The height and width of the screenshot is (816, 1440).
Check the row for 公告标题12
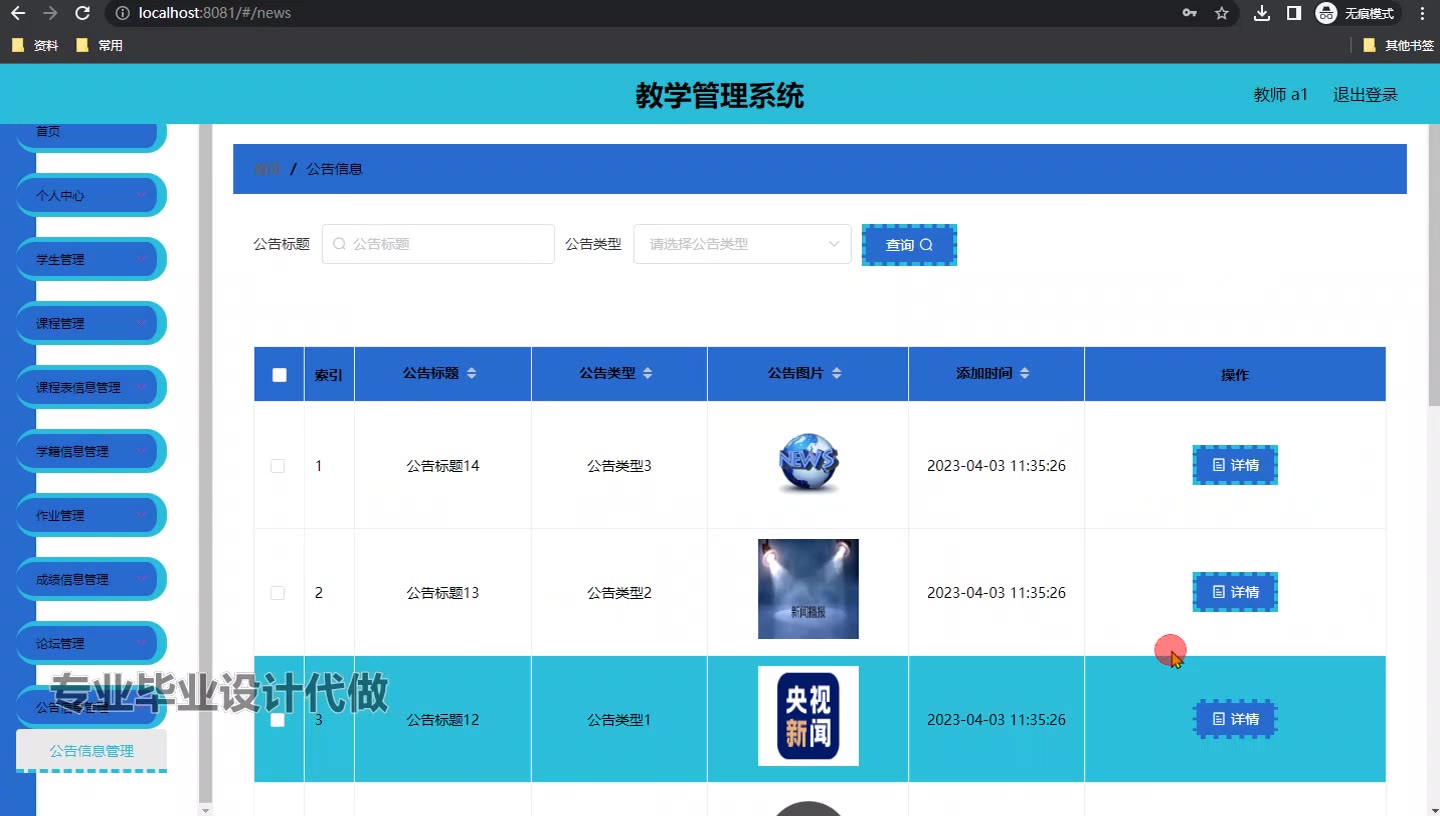278,720
